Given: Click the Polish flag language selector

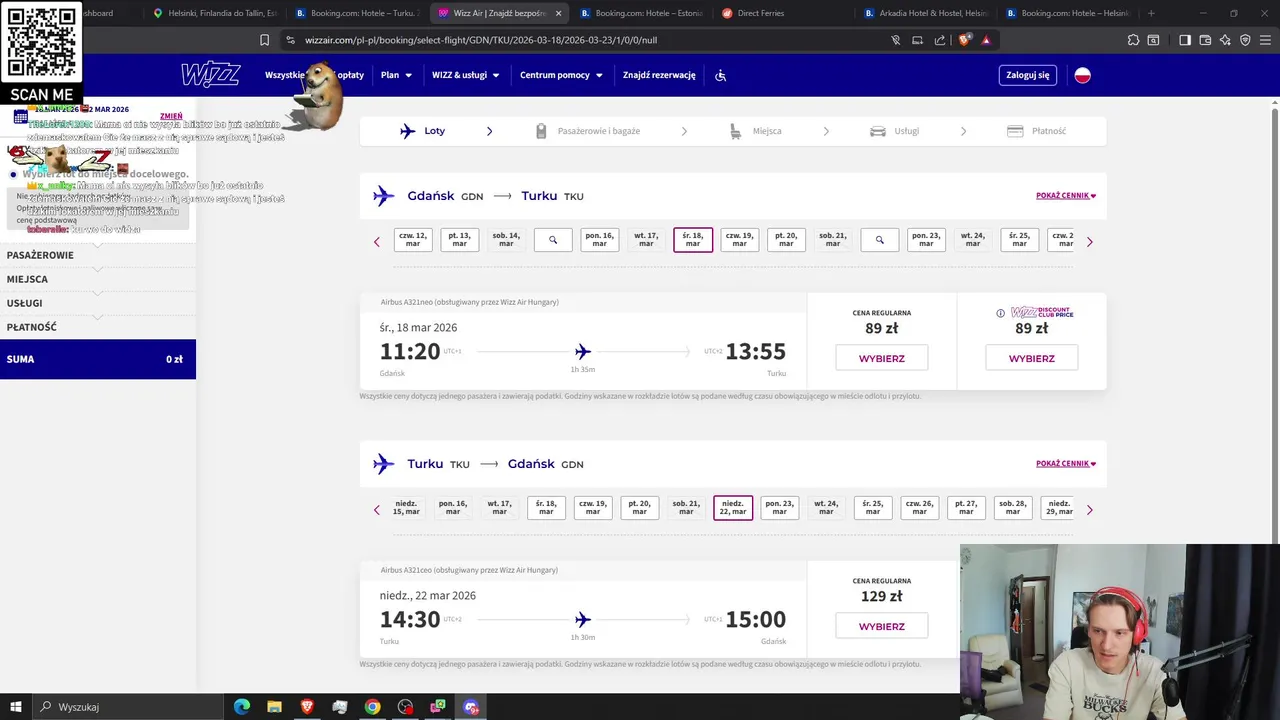Looking at the screenshot, I should pos(1082,75).
